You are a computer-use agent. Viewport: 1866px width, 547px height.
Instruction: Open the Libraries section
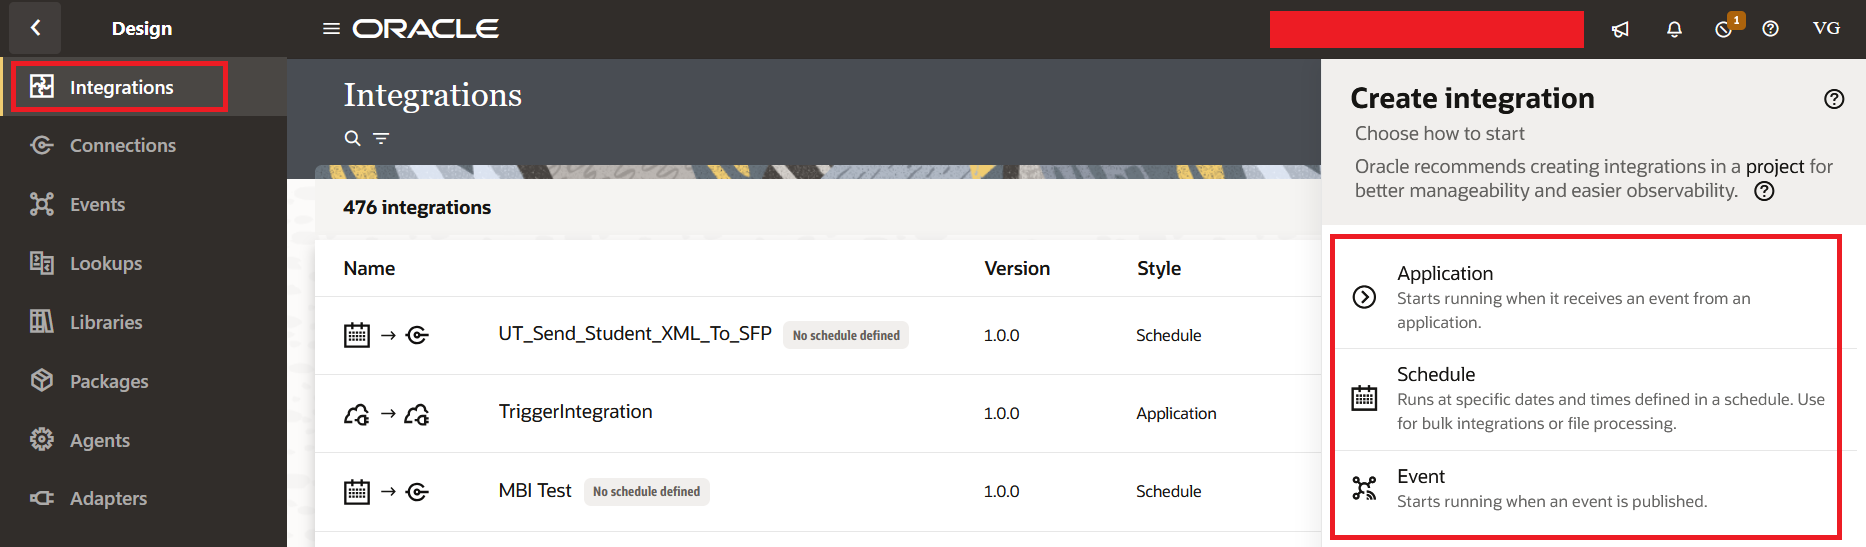pos(105,323)
